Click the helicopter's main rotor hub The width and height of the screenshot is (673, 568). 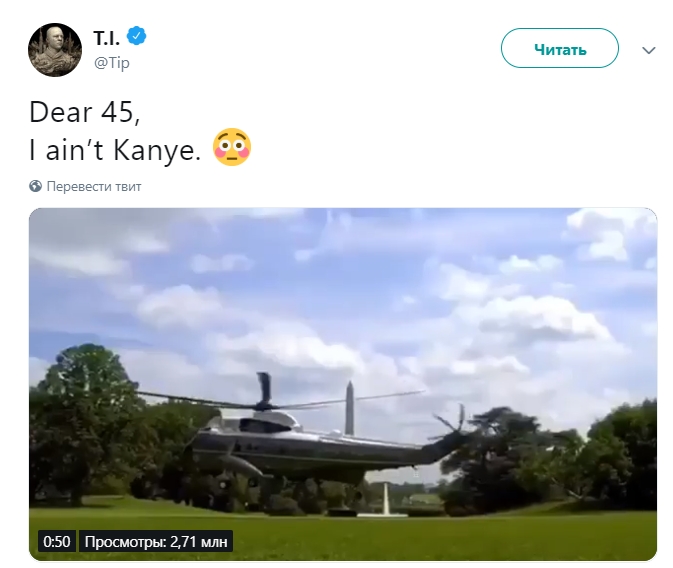tap(264, 403)
